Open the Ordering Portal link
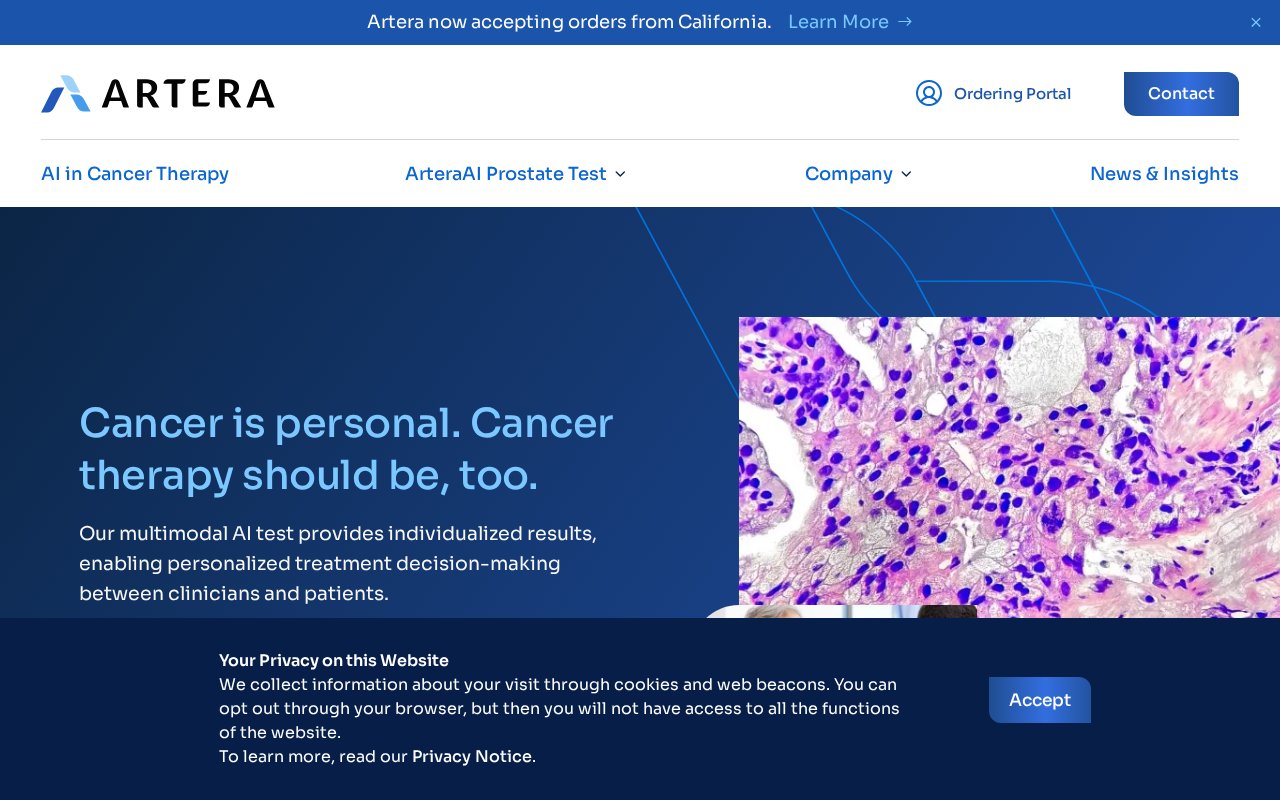Image resolution: width=1280 pixels, height=800 pixels. click(x=1012, y=93)
